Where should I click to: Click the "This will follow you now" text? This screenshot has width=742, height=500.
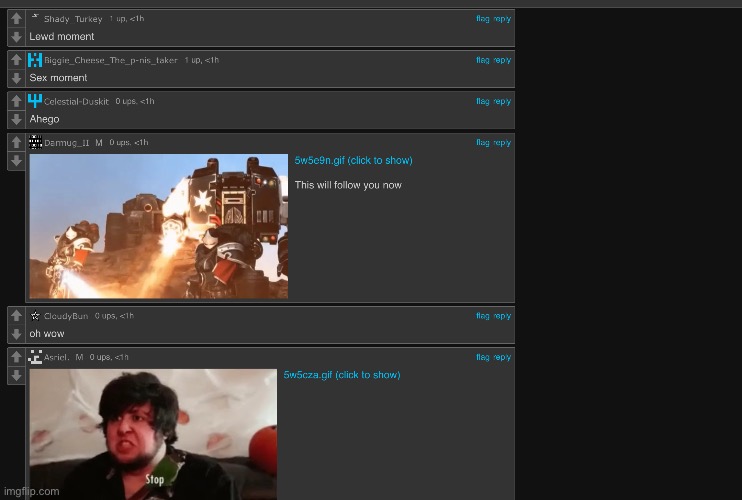click(x=348, y=185)
